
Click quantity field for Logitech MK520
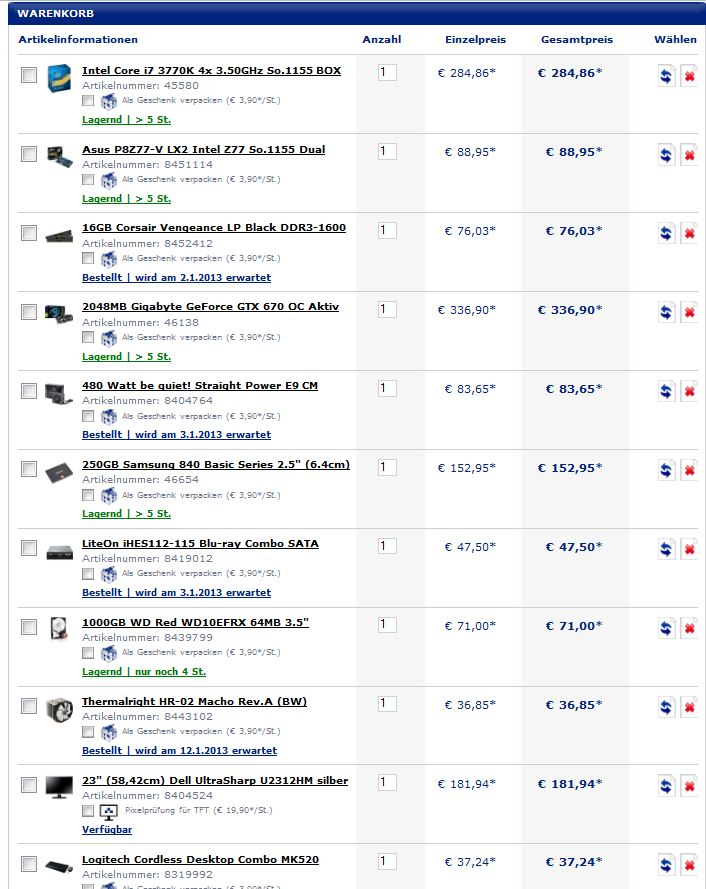[387, 861]
